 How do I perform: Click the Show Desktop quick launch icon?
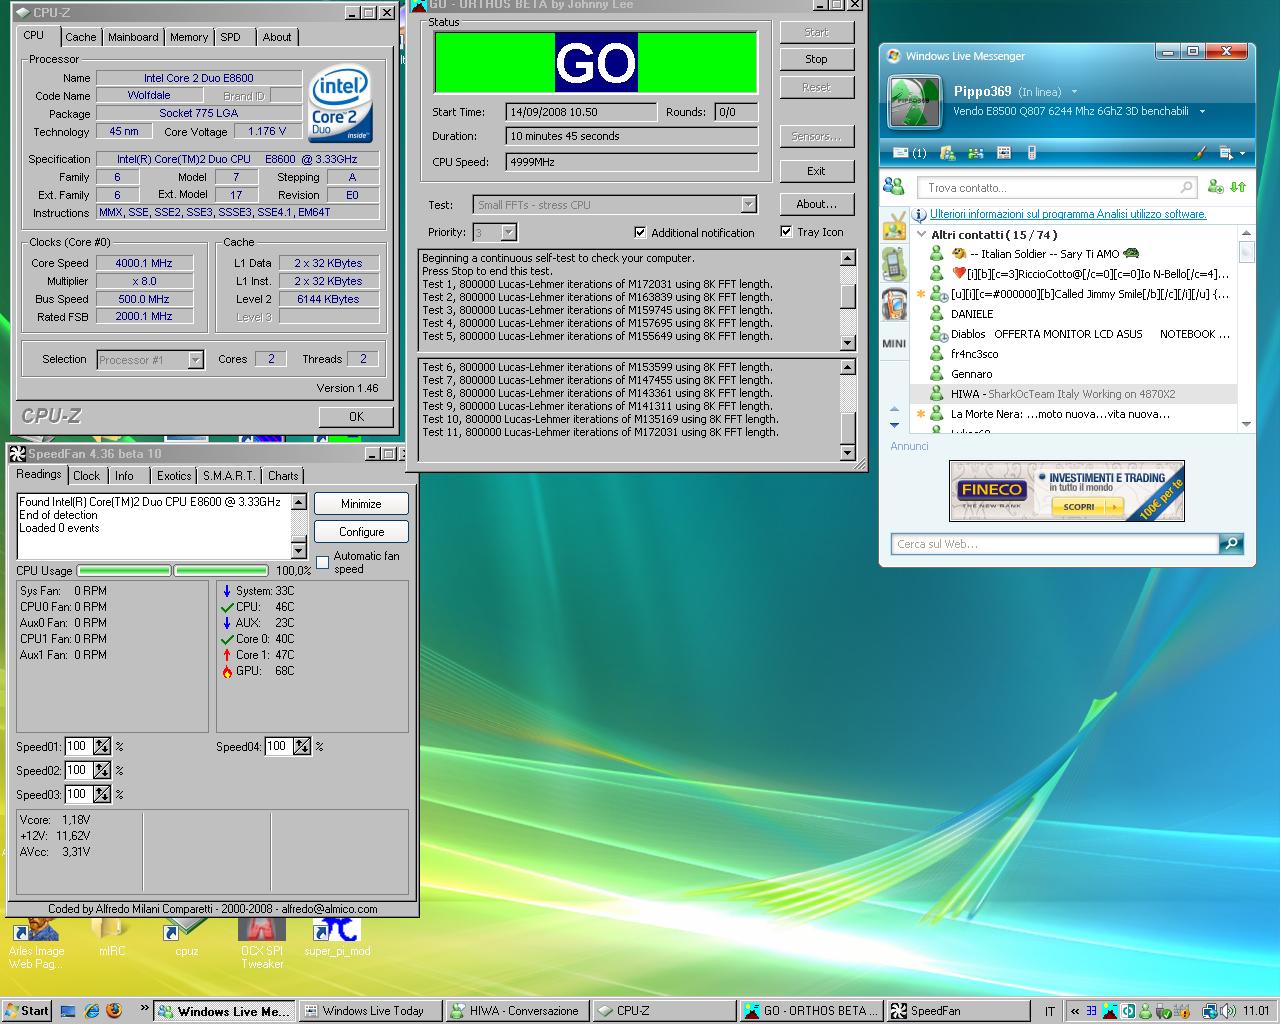click(68, 1010)
